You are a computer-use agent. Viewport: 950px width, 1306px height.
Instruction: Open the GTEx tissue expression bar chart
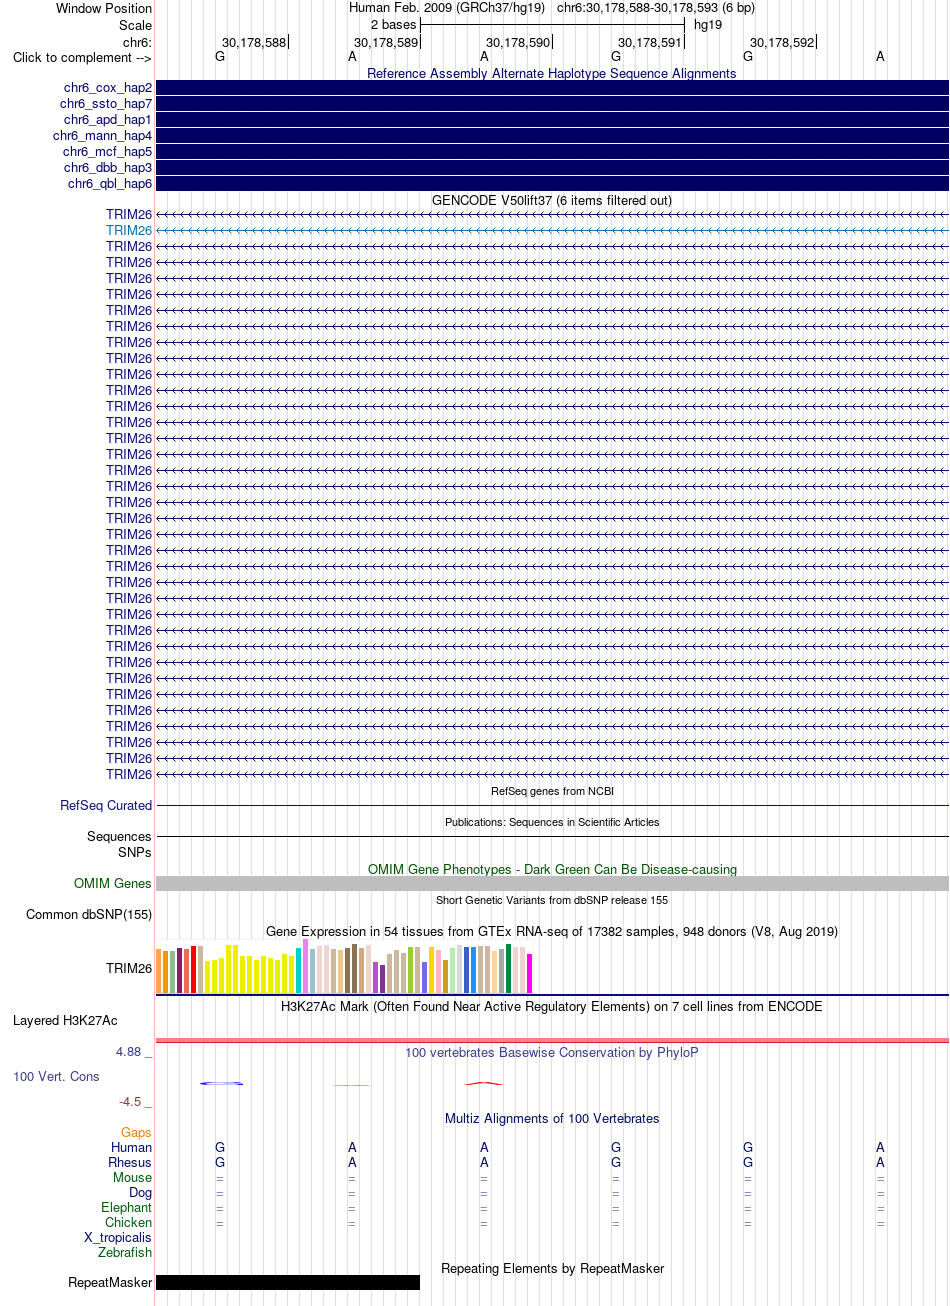point(345,968)
